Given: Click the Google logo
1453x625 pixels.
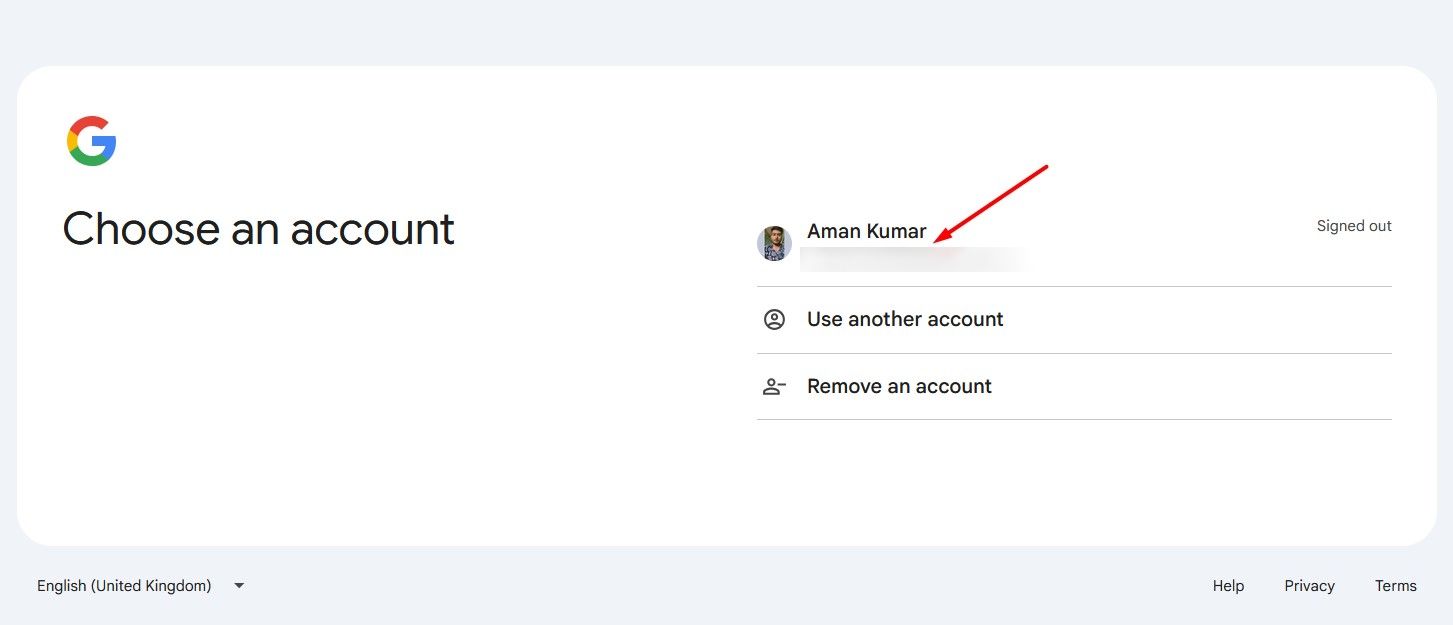Looking at the screenshot, I should (x=92, y=141).
